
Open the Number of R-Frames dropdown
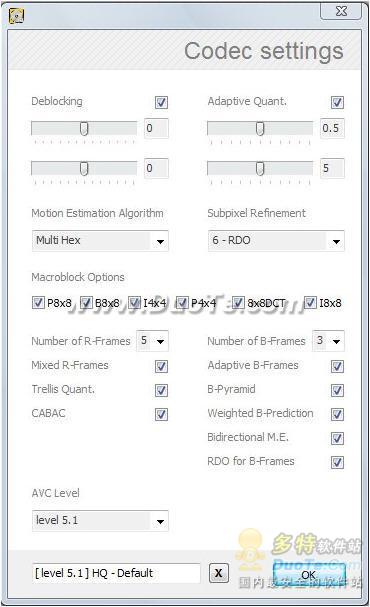click(152, 341)
